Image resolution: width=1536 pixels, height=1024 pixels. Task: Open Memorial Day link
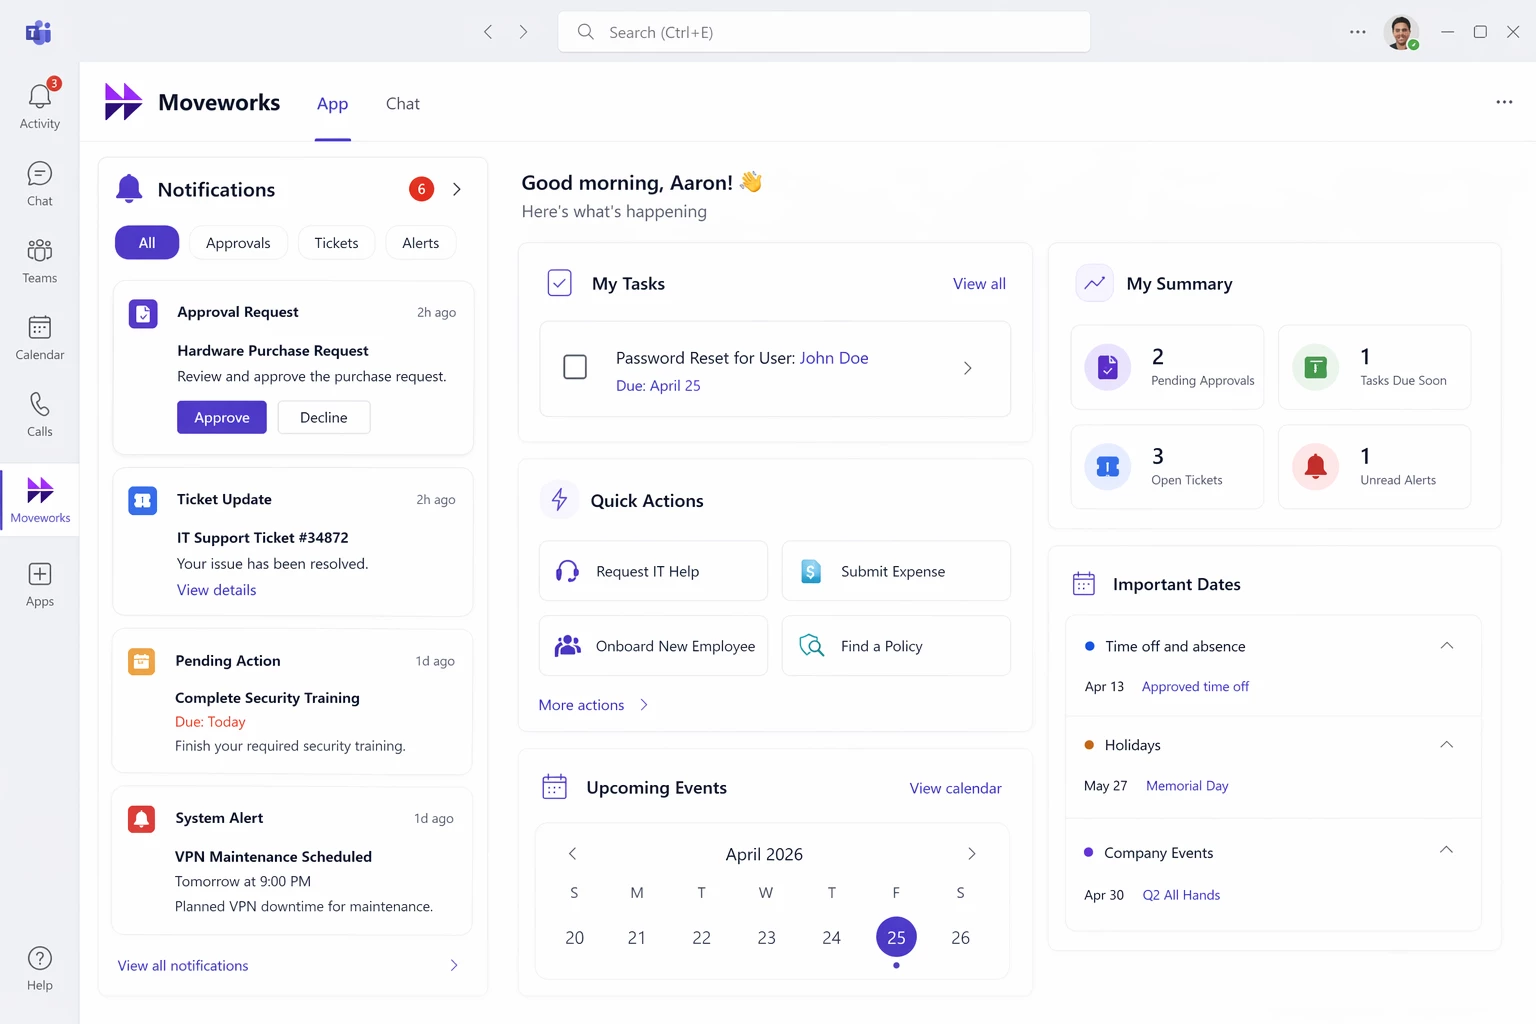click(x=1187, y=786)
